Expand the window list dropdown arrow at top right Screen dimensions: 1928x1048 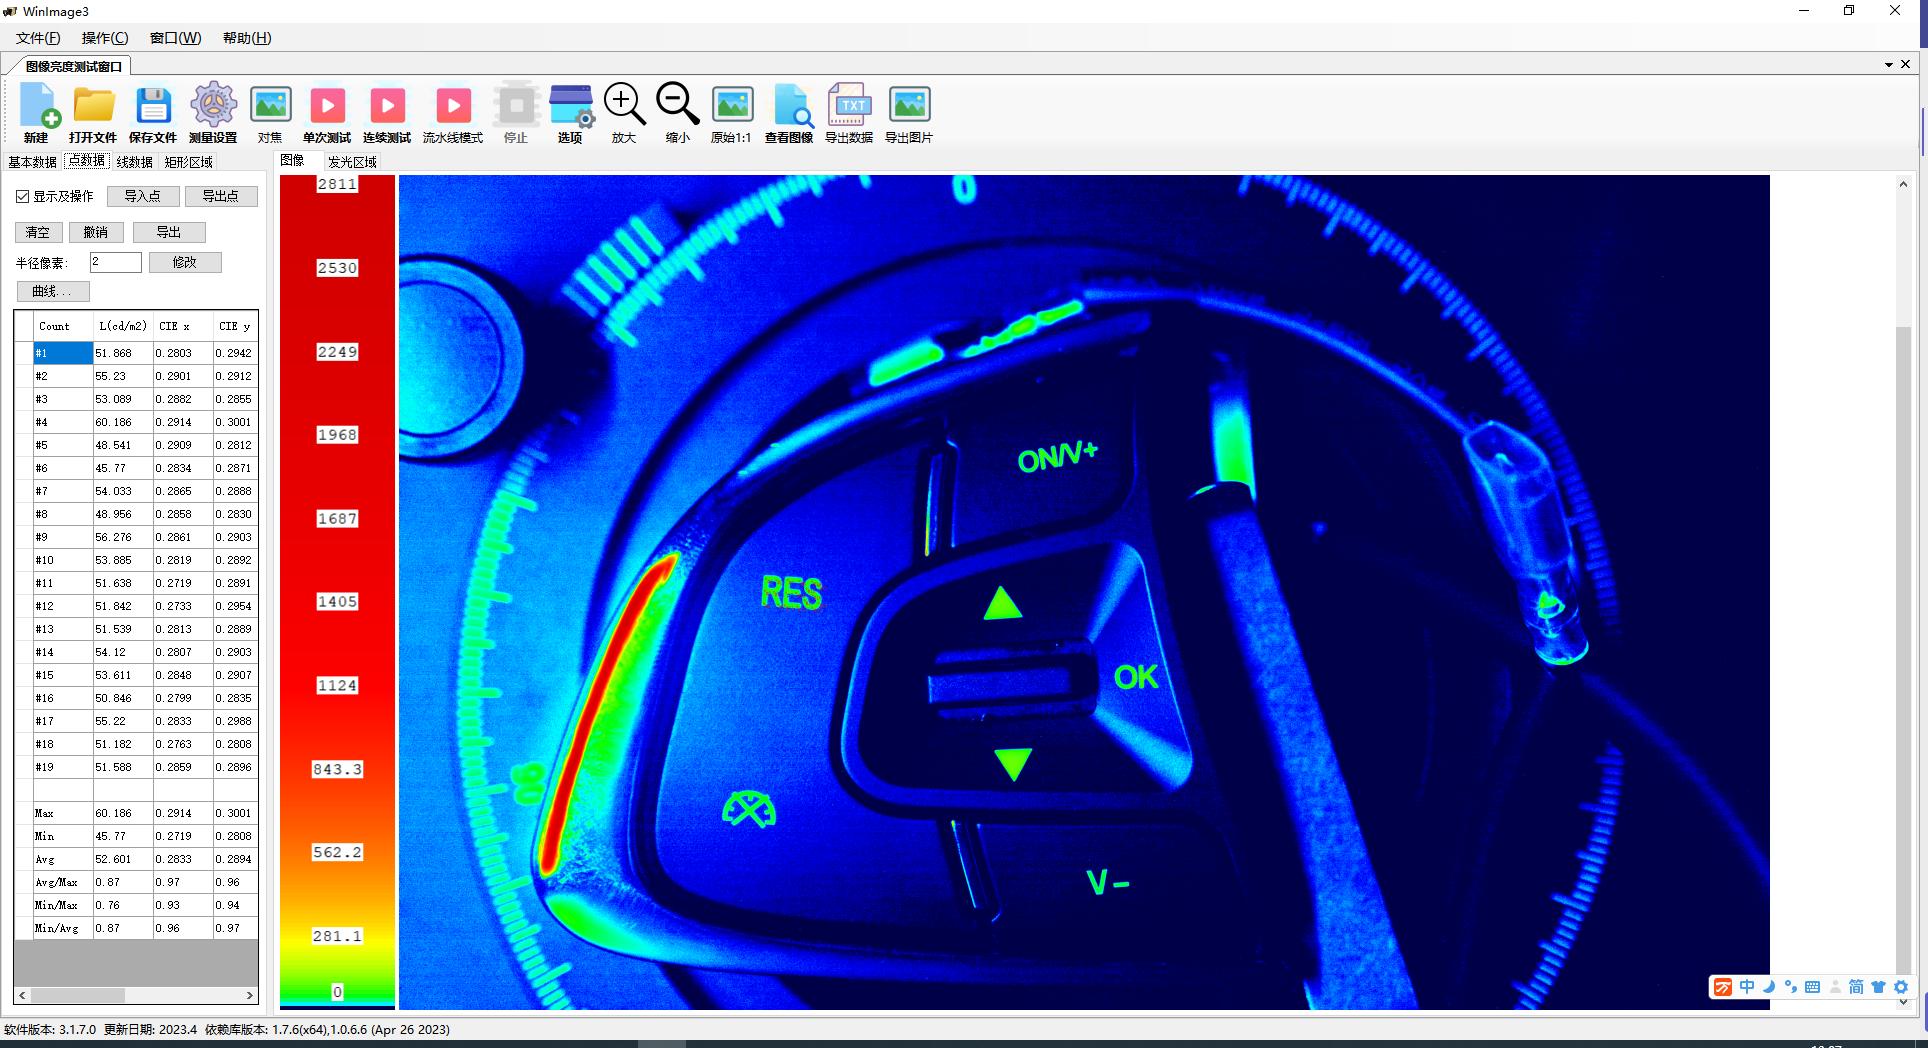[x=1888, y=65]
